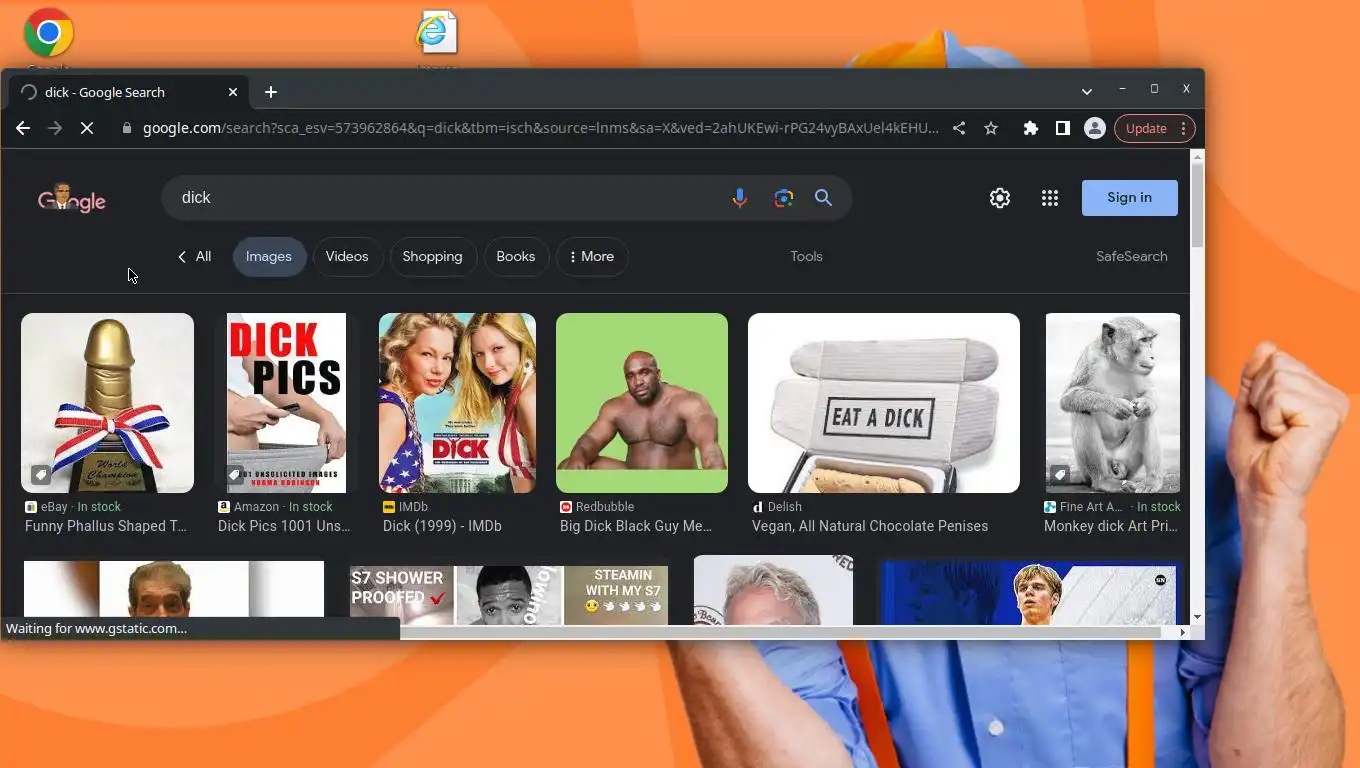The height and width of the screenshot is (768, 1360).
Task: Open the tab search chevron in the title bar
Action: coord(1086,92)
